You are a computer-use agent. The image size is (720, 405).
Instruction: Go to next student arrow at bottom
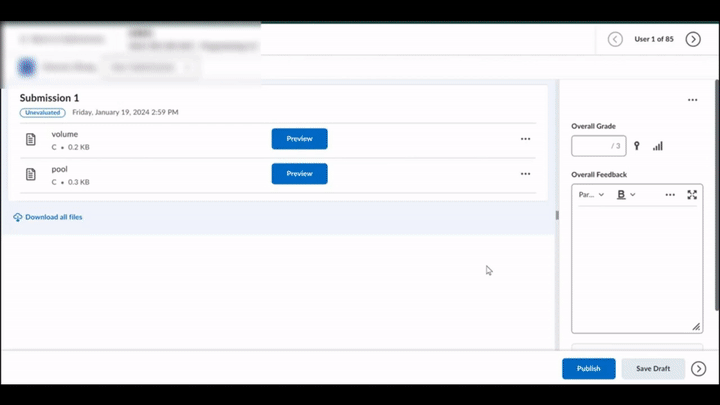(698, 369)
